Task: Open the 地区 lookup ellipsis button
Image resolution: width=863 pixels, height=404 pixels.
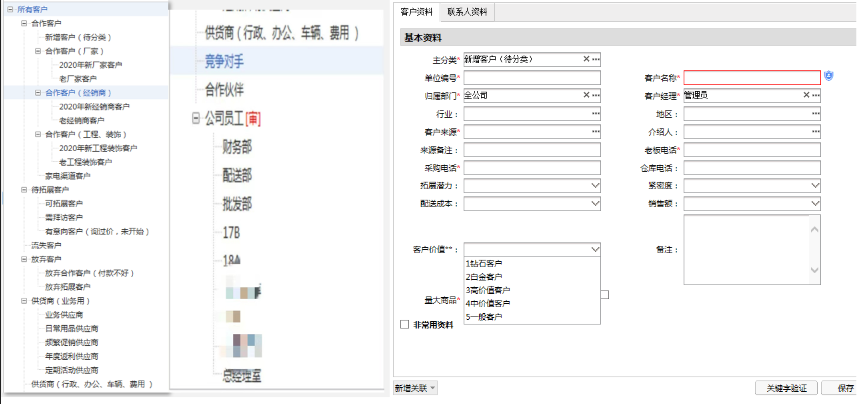Action: coord(816,113)
